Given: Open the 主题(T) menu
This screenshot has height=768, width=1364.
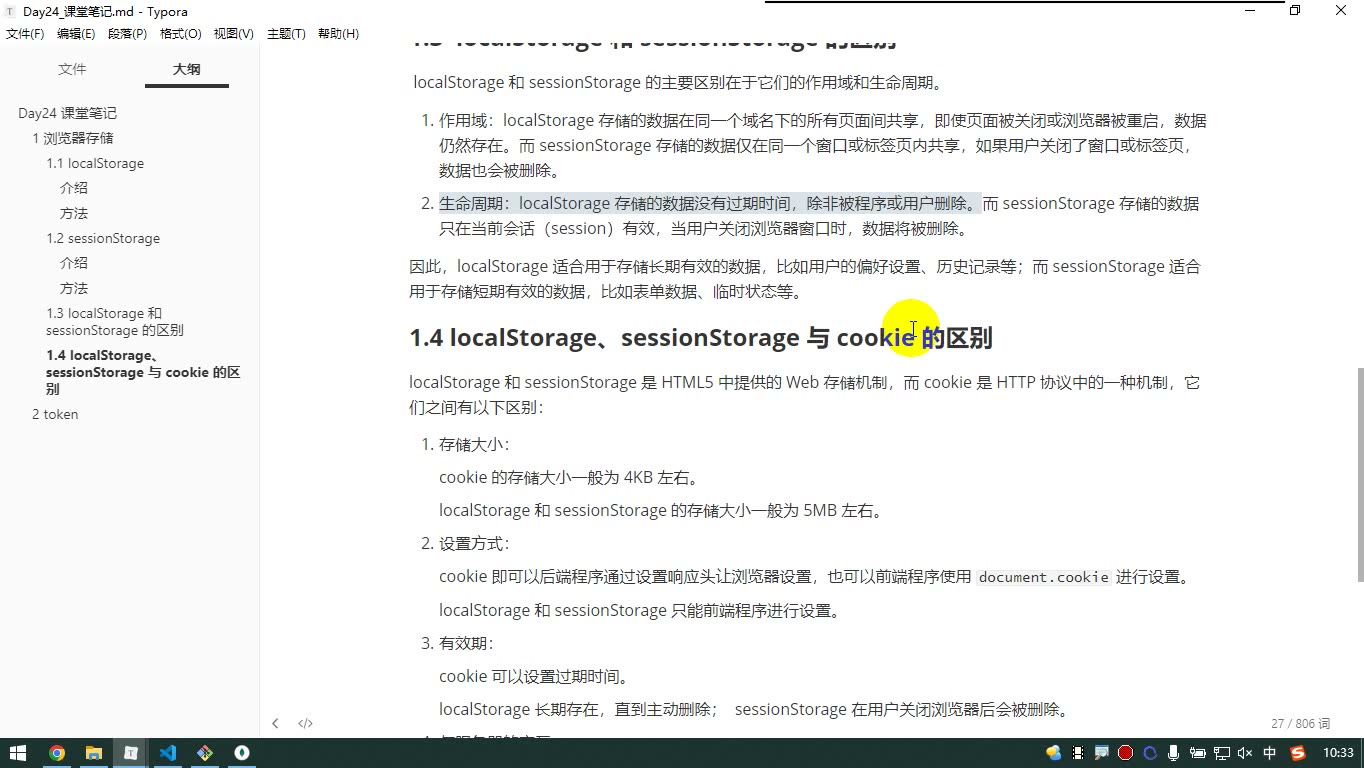Looking at the screenshot, I should pos(286,34).
